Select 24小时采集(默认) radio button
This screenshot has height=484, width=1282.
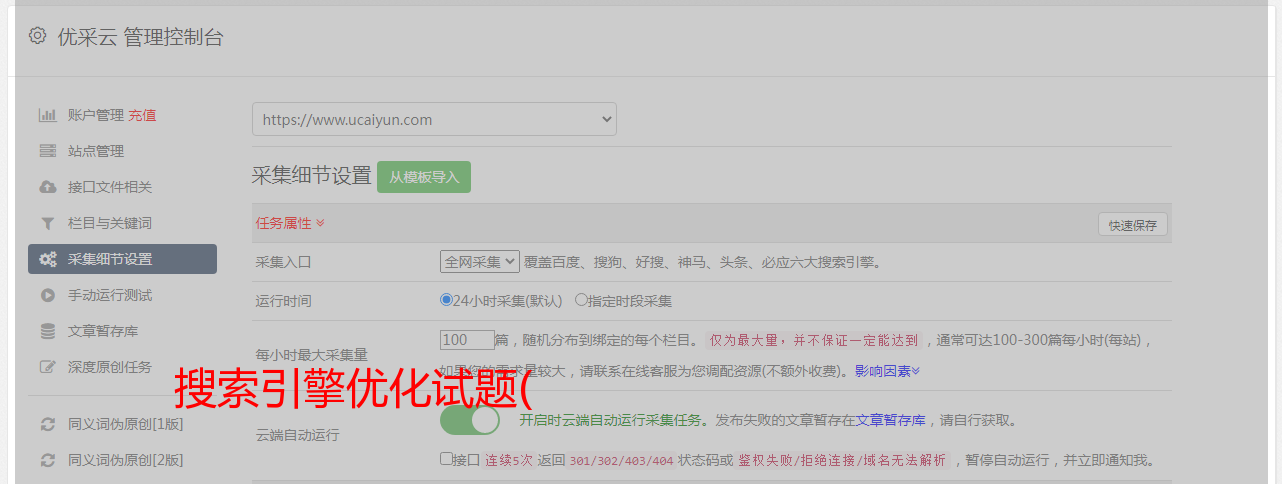[446, 299]
